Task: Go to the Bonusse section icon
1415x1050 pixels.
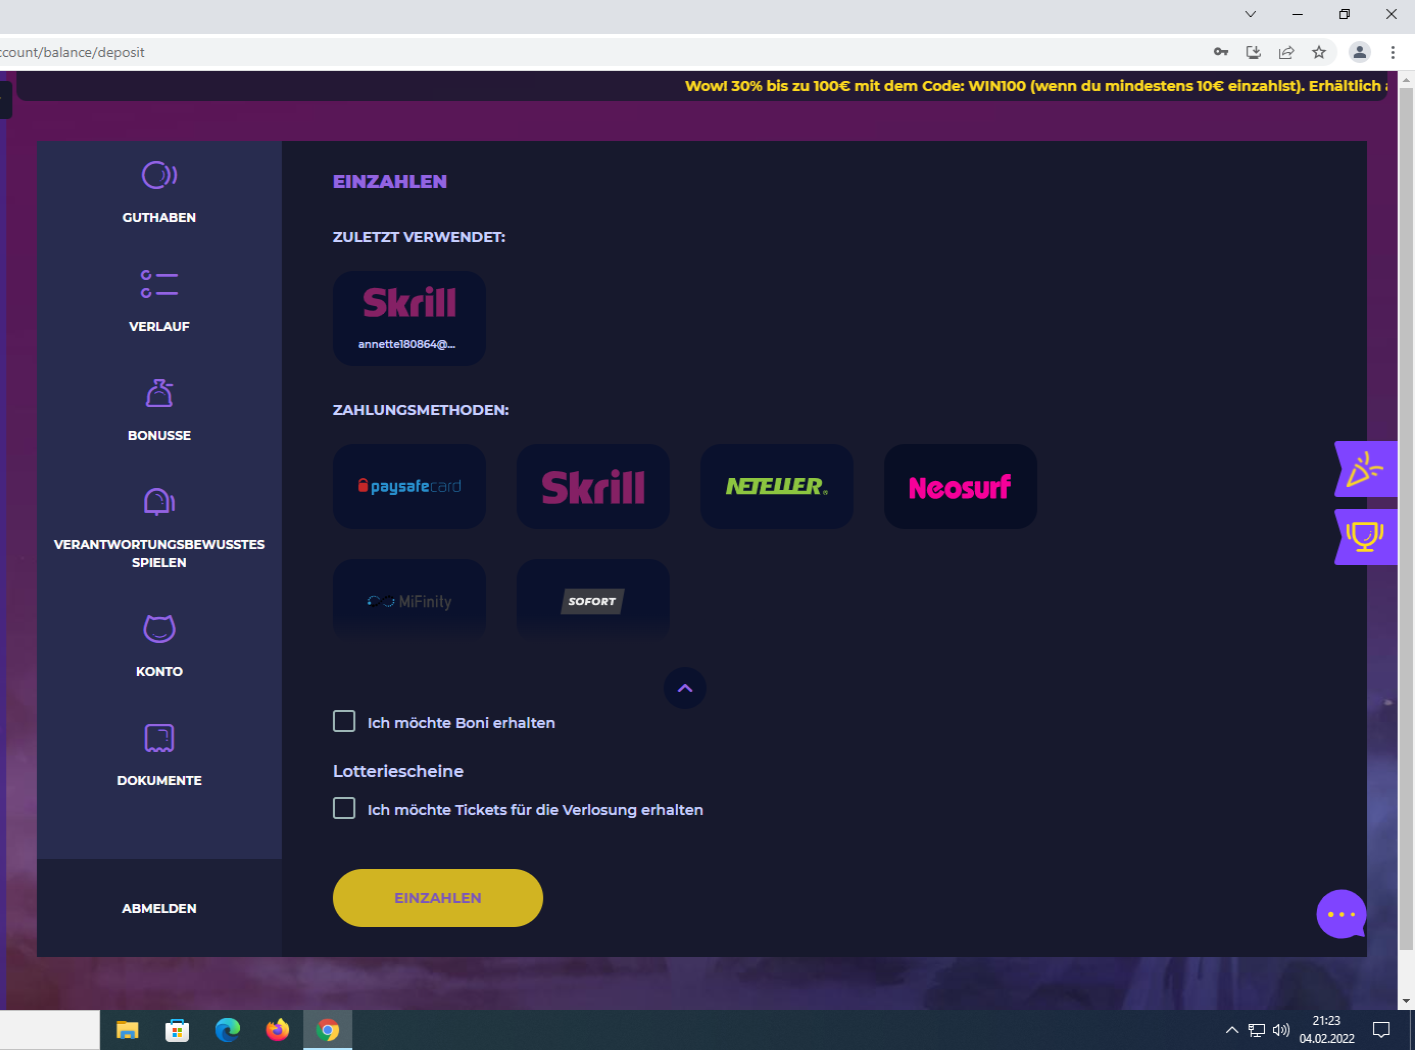Action: click(159, 394)
